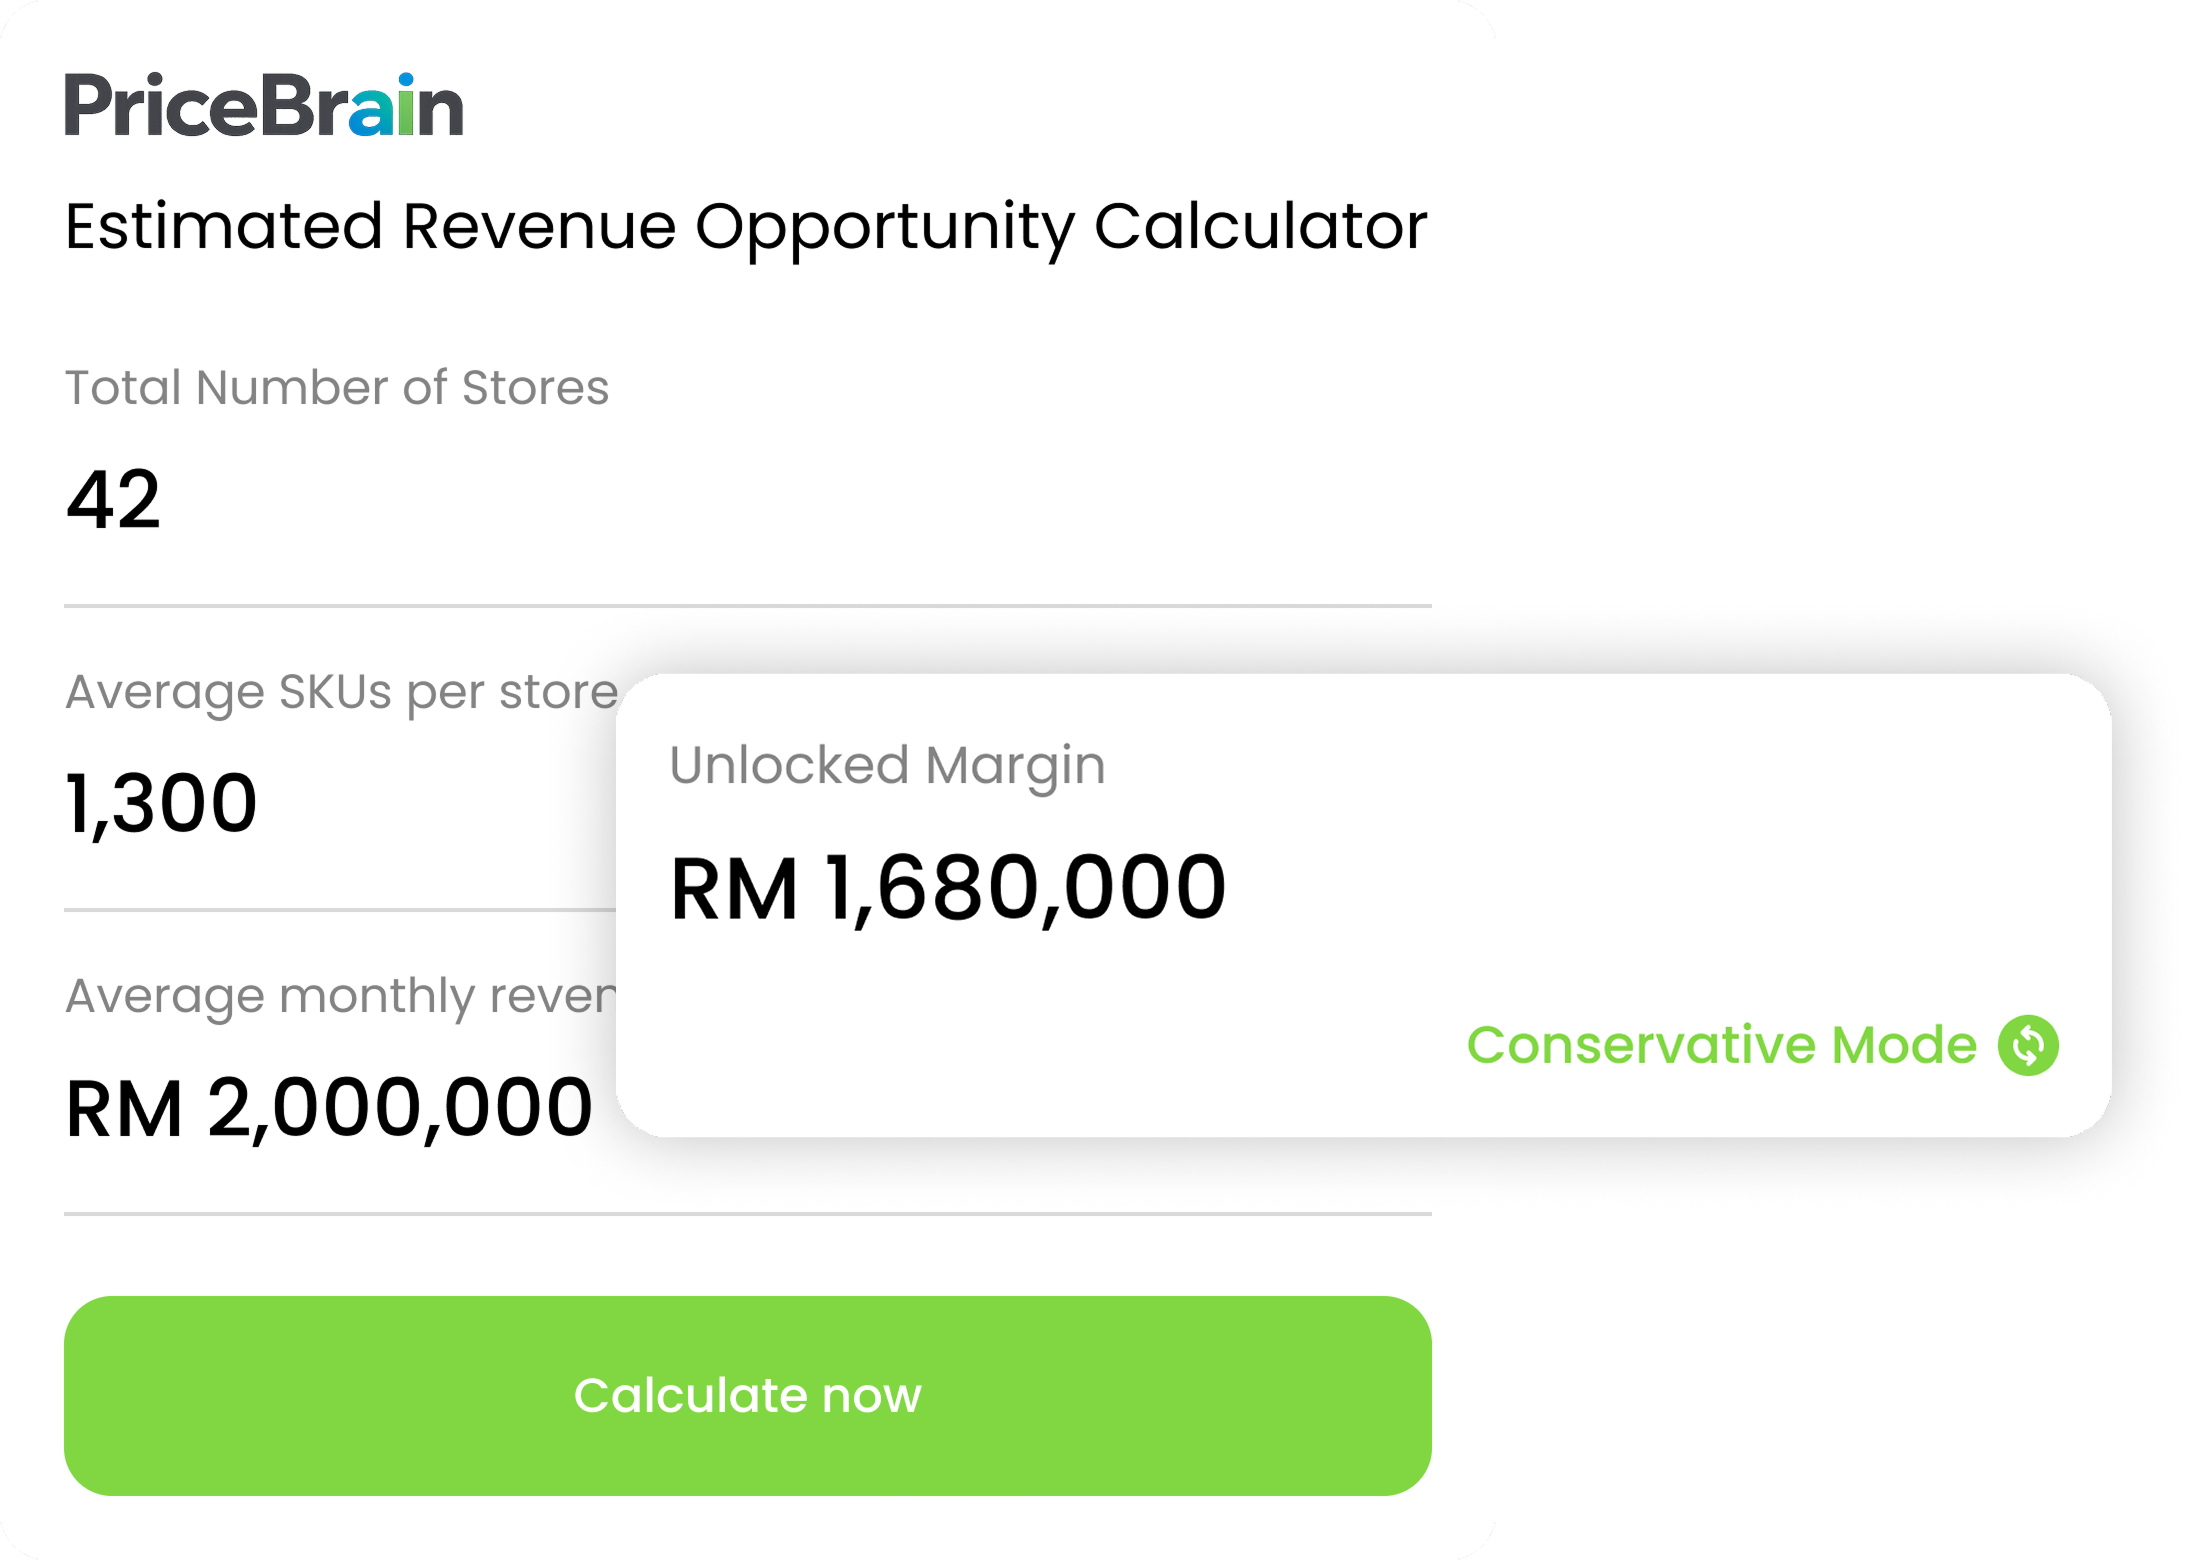
Task: Click the colored 'ai' letters in logo
Action: pyautogui.click(x=382, y=105)
